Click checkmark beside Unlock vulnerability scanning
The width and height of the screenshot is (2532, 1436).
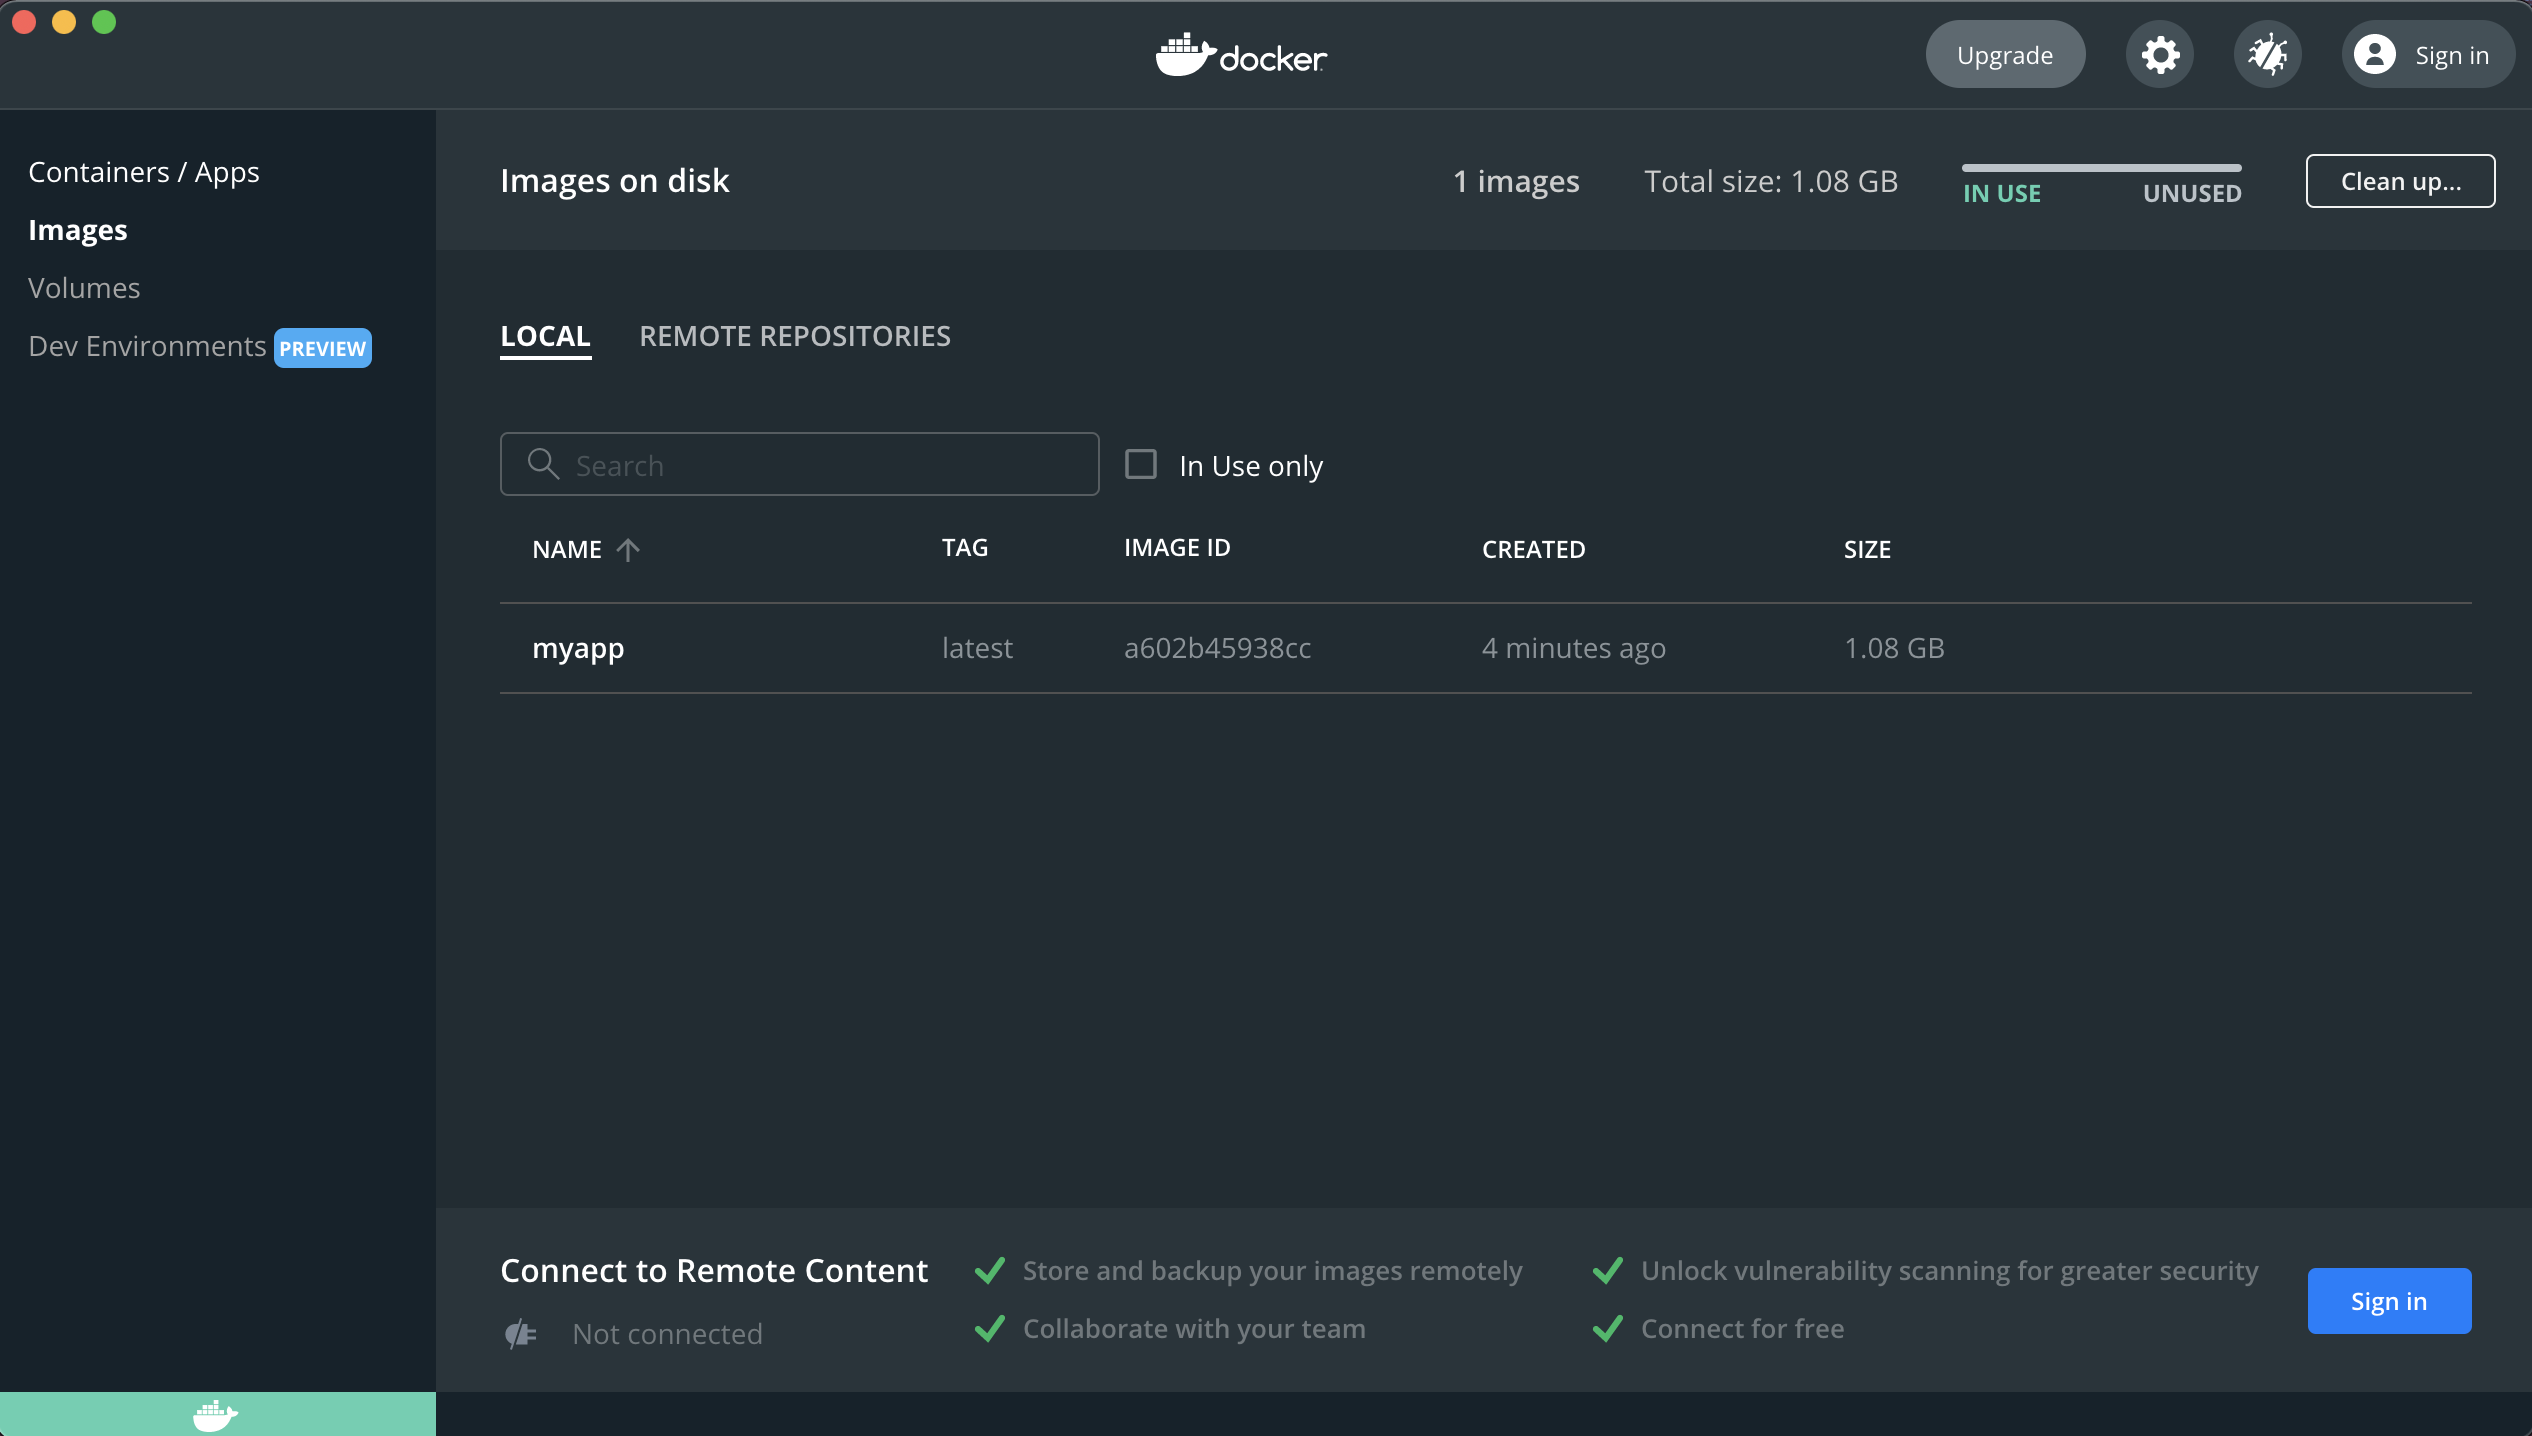pos(1608,1271)
